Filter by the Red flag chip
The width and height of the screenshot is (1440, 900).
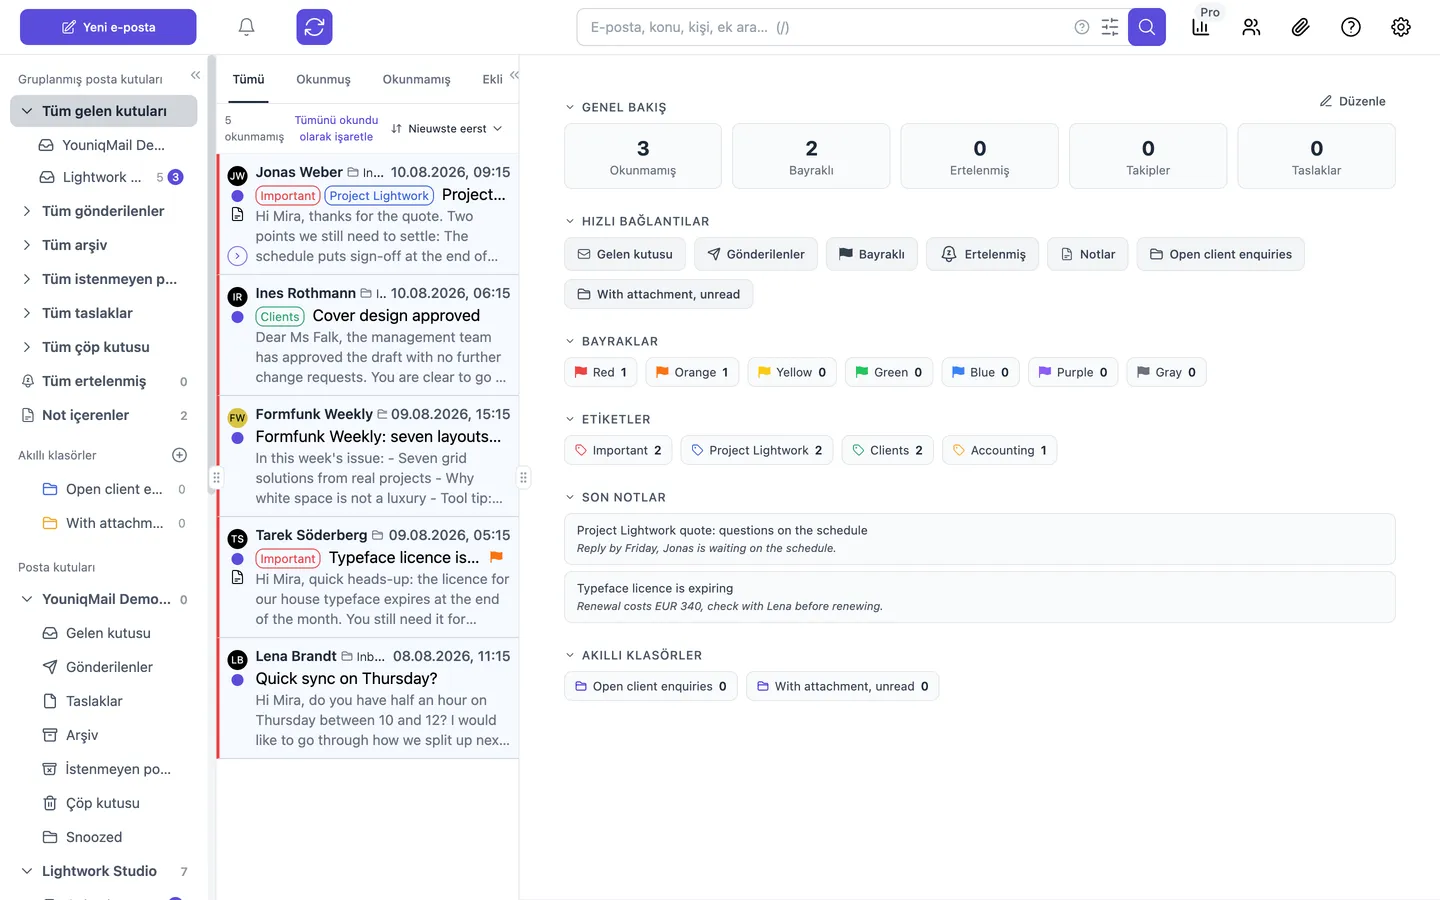point(601,372)
